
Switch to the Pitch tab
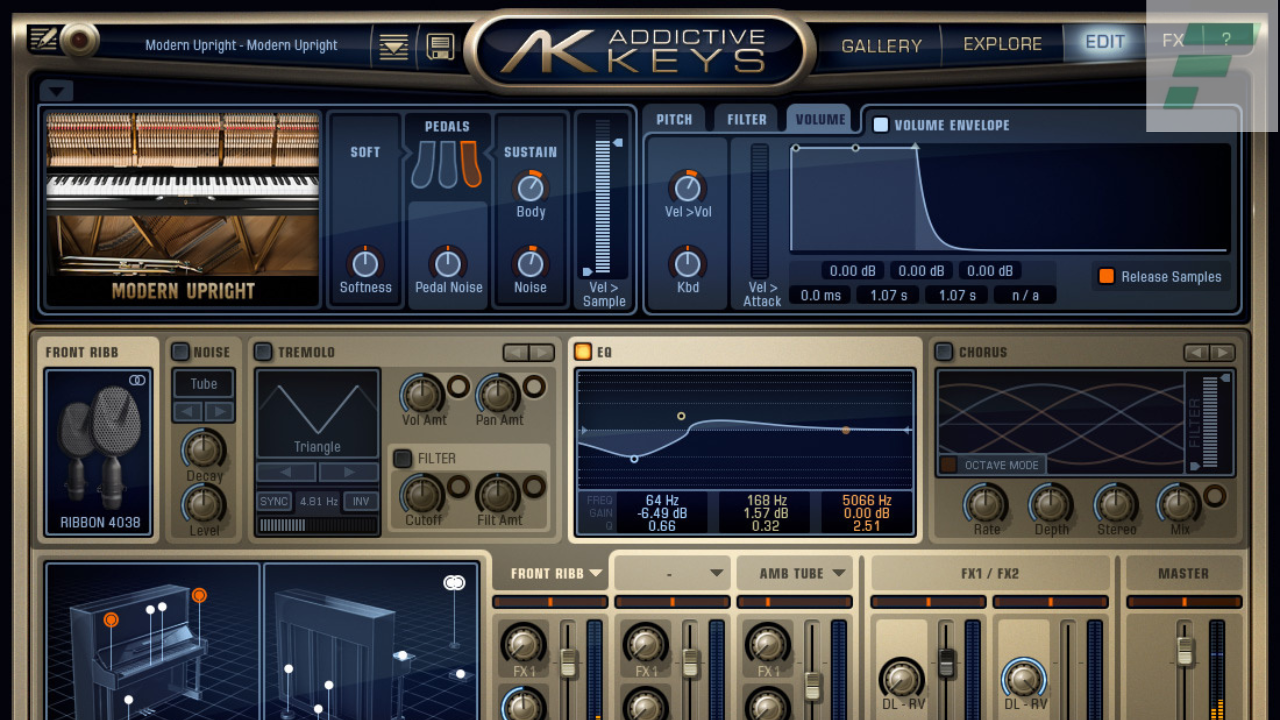(x=674, y=119)
